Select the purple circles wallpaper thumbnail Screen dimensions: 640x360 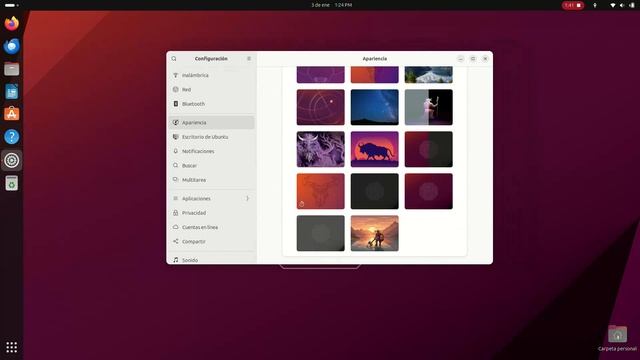click(320, 107)
